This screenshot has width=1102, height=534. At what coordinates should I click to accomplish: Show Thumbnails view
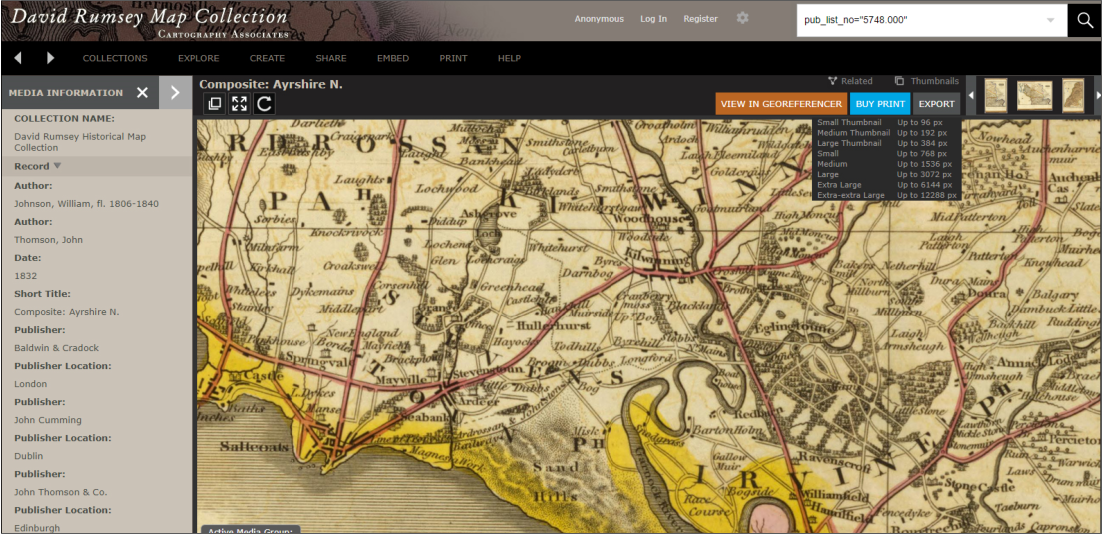click(926, 82)
